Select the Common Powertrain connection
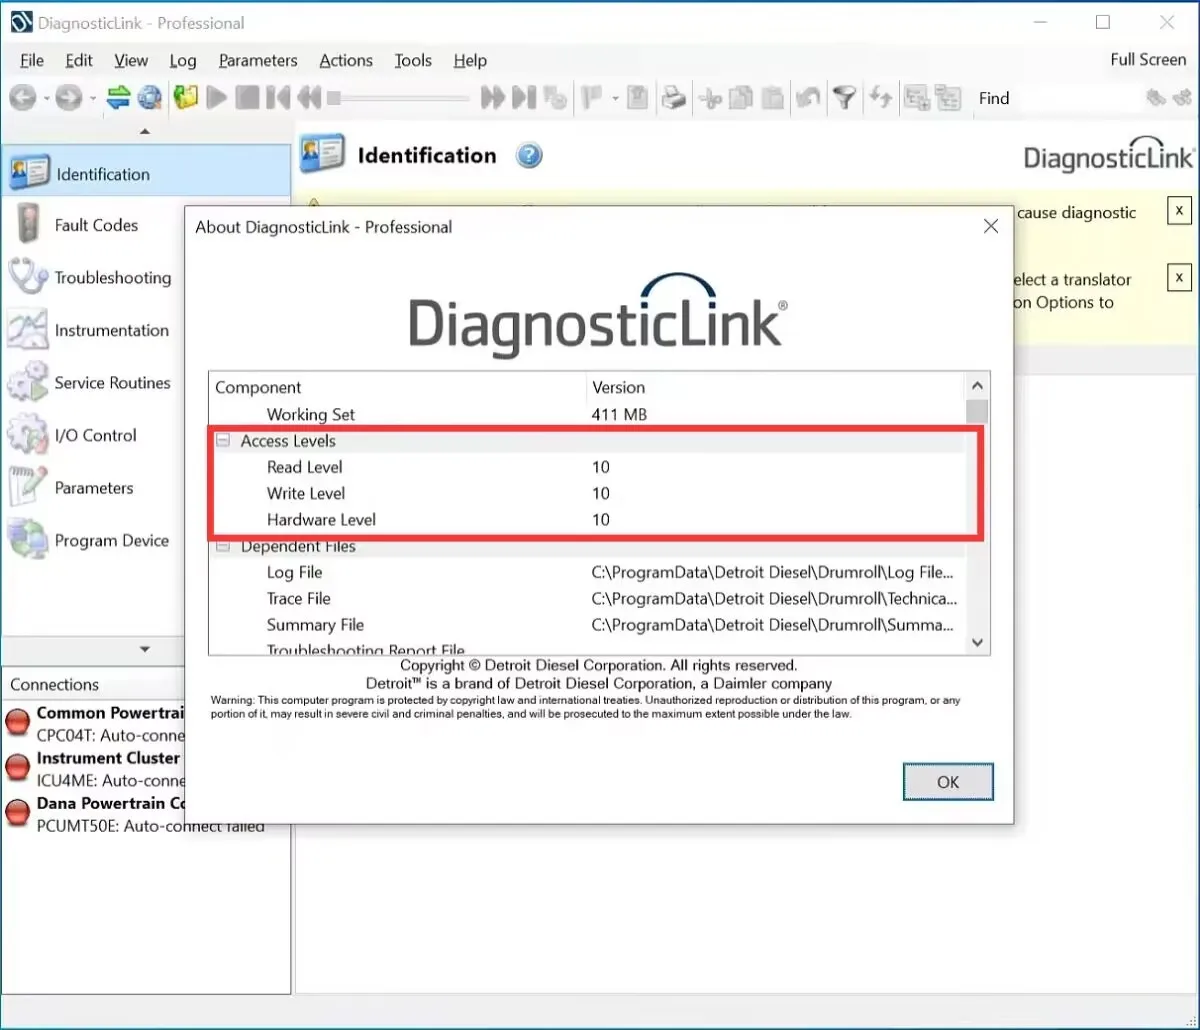Image resolution: width=1200 pixels, height=1030 pixels. (94, 723)
